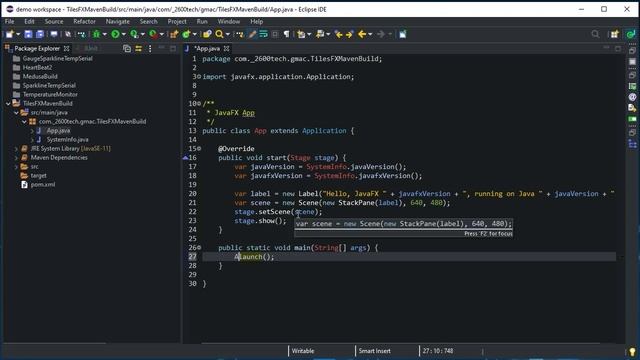Minimize the editor area
The width and height of the screenshot is (640, 360).
606,48
